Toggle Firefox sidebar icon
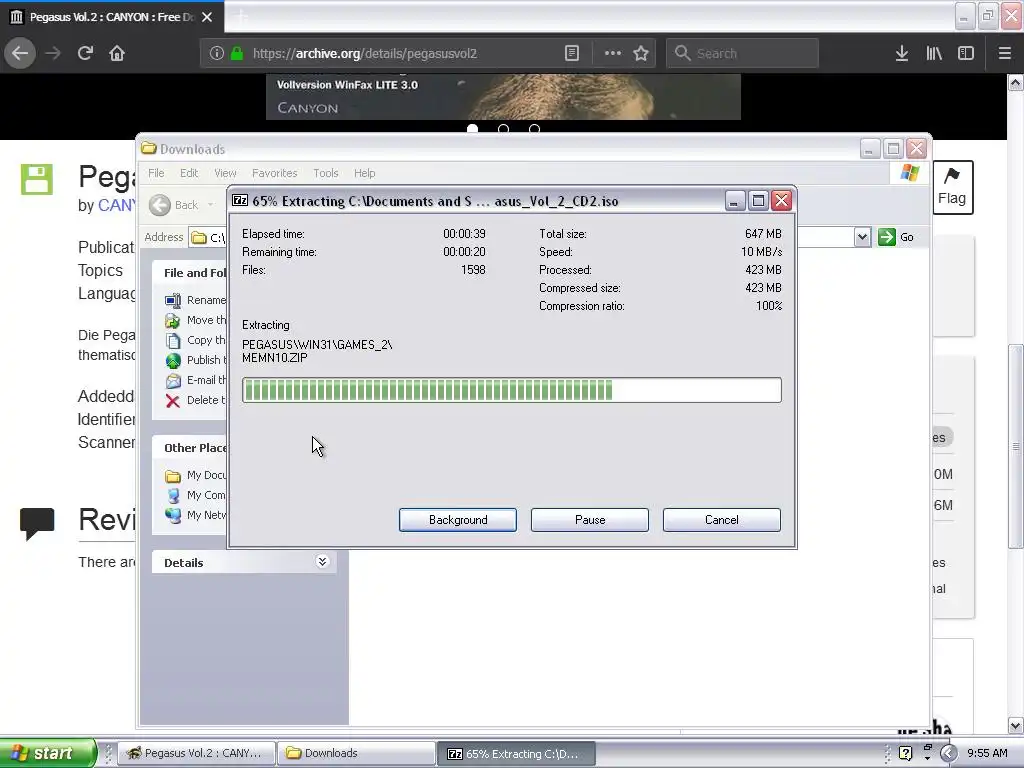Screen dimensions: 1024x768 coord(966,54)
